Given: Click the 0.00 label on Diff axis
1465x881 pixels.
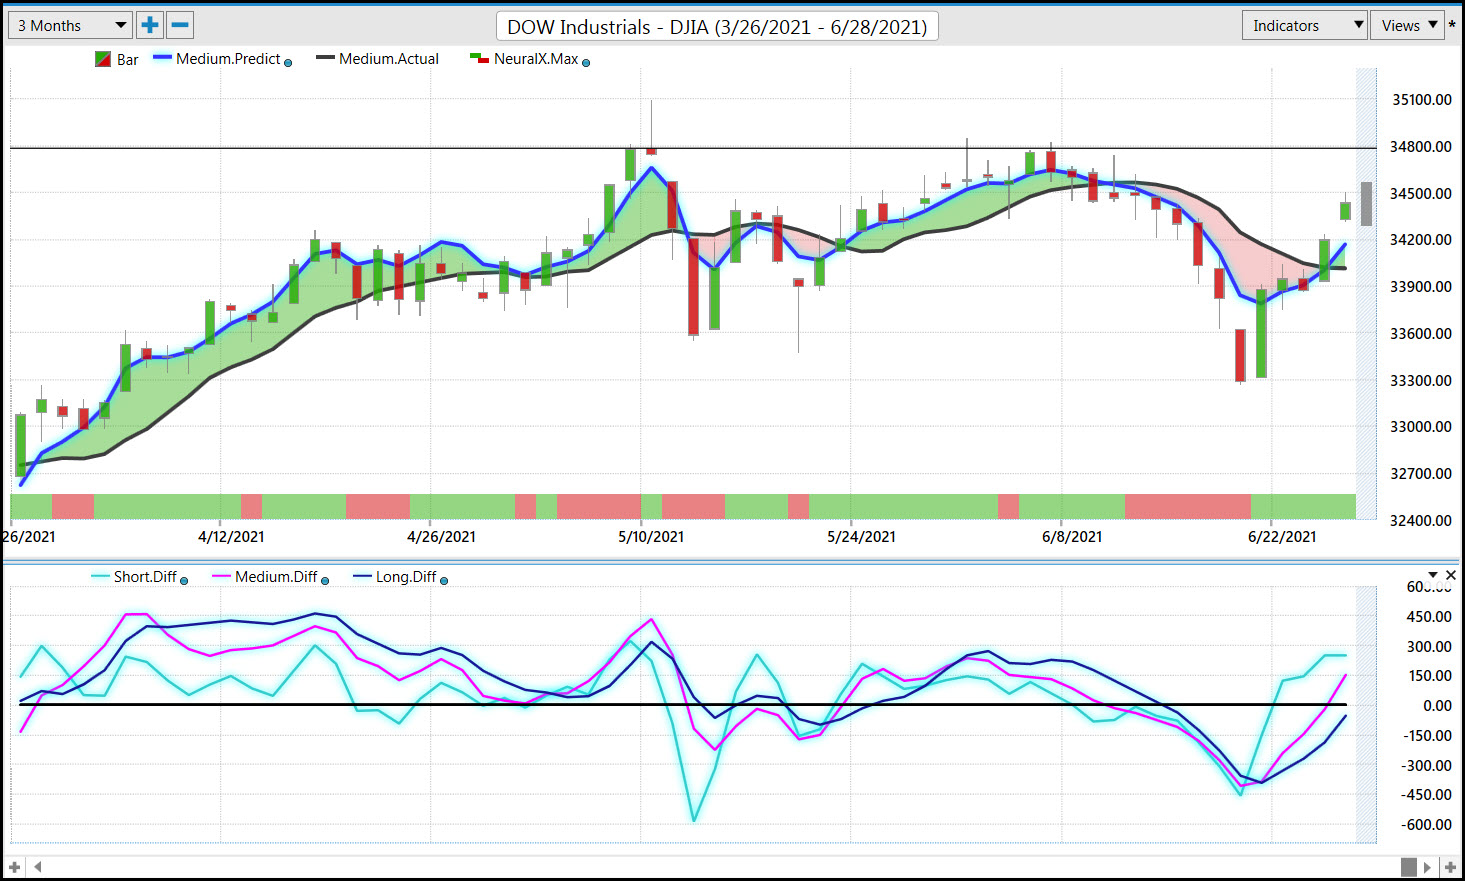Looking at the screenshot, I should (x=1438, y=705).
